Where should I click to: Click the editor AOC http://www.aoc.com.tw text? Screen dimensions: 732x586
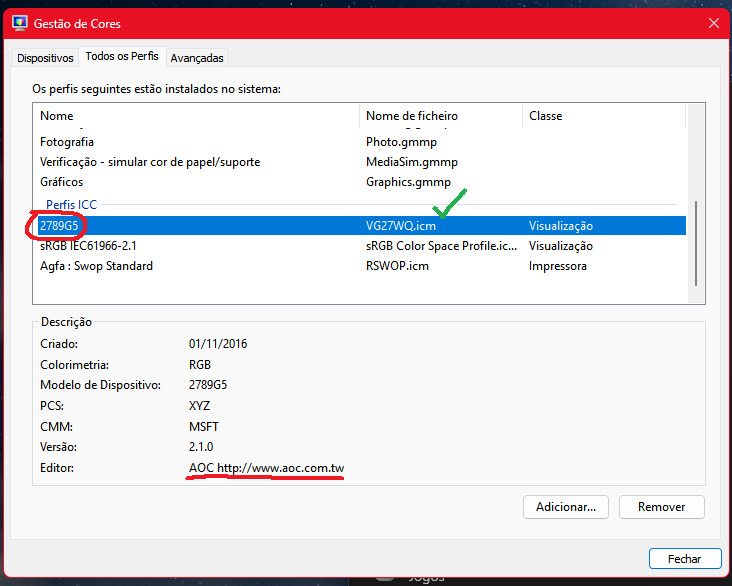[x=267, y=468]
